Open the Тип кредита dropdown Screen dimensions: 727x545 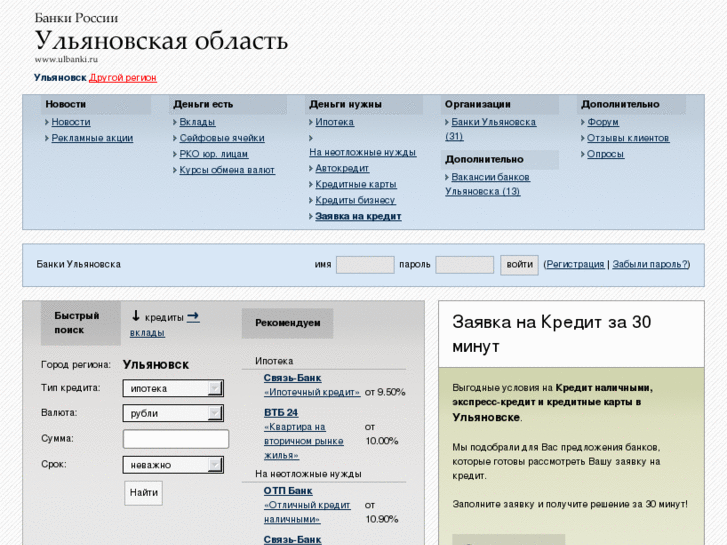173,388
